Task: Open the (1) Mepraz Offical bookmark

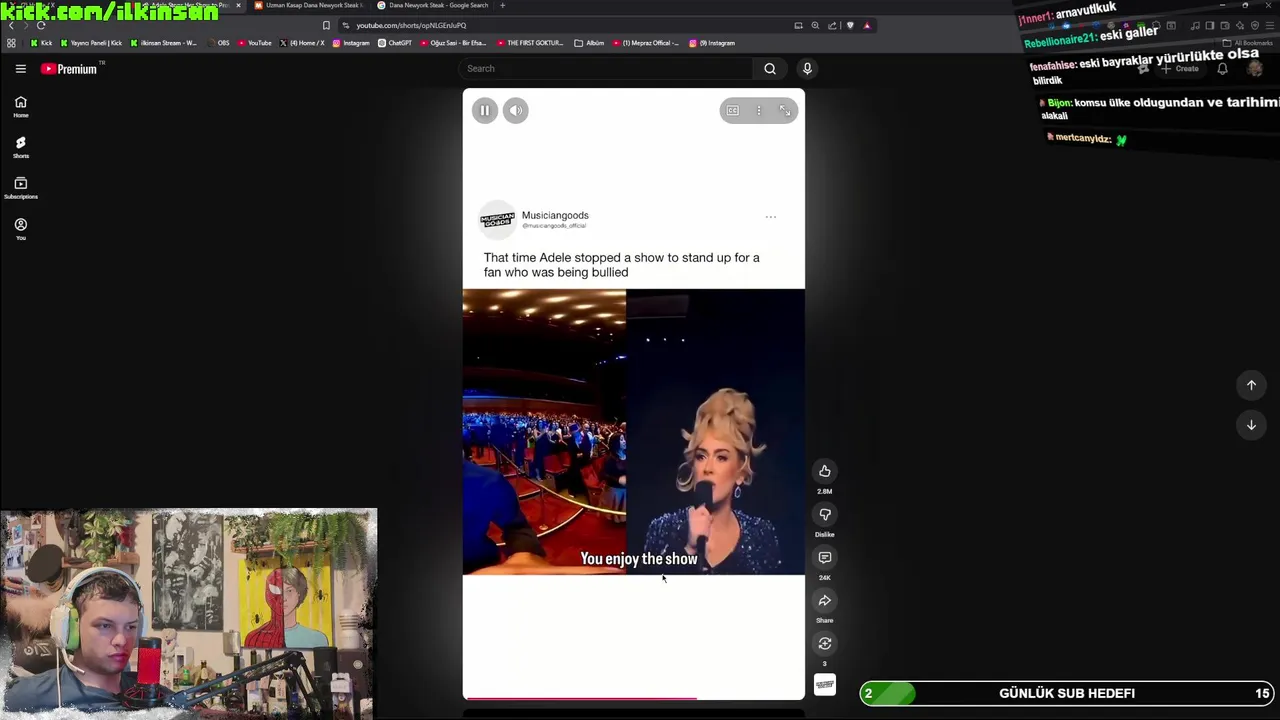Action: tap(645, 43)
